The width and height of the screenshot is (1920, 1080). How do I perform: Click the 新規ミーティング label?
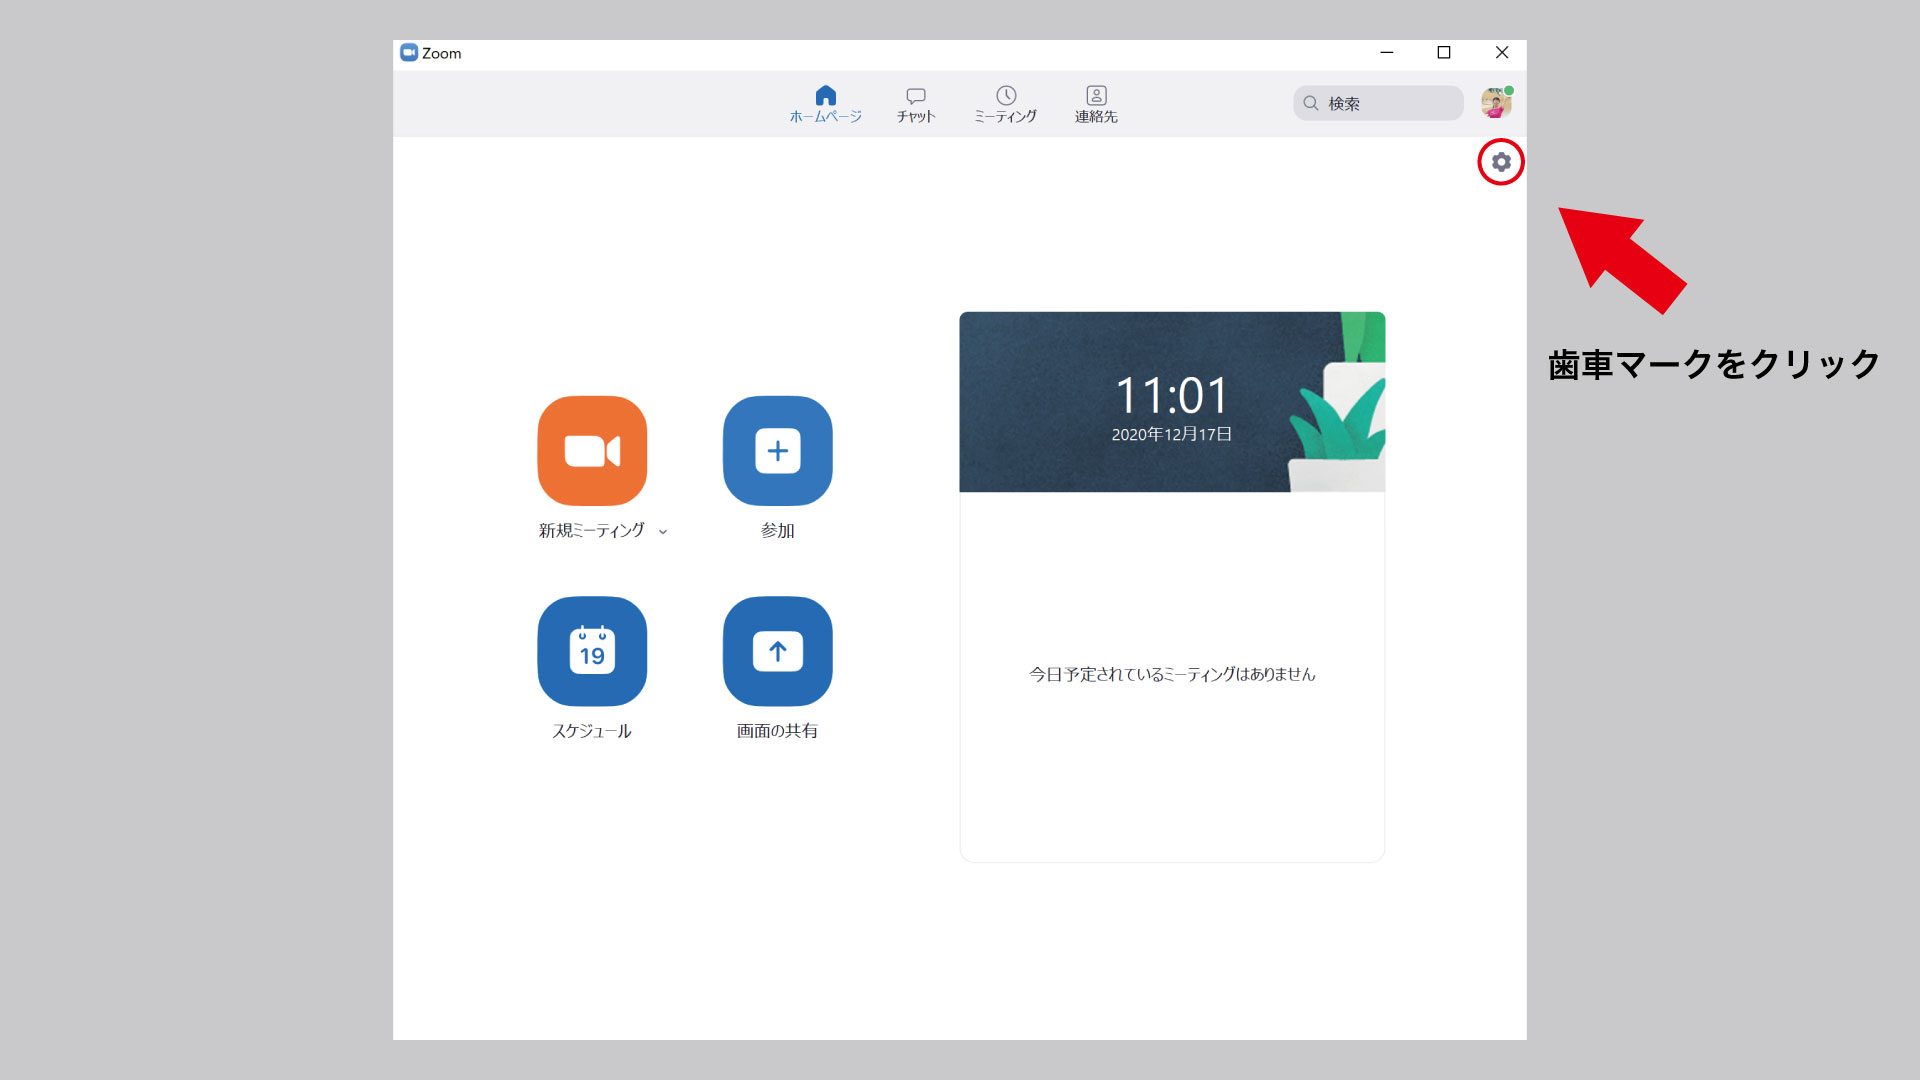click(x=591, y=530)
